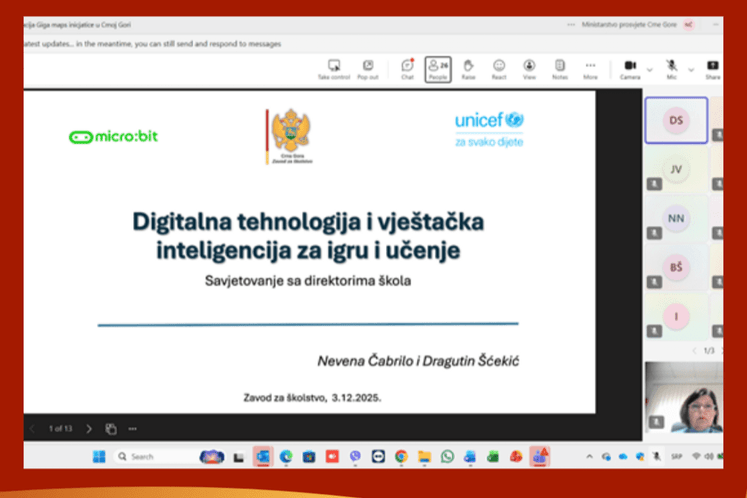Raise your hand in the meeting

click(x=468, y=68)
